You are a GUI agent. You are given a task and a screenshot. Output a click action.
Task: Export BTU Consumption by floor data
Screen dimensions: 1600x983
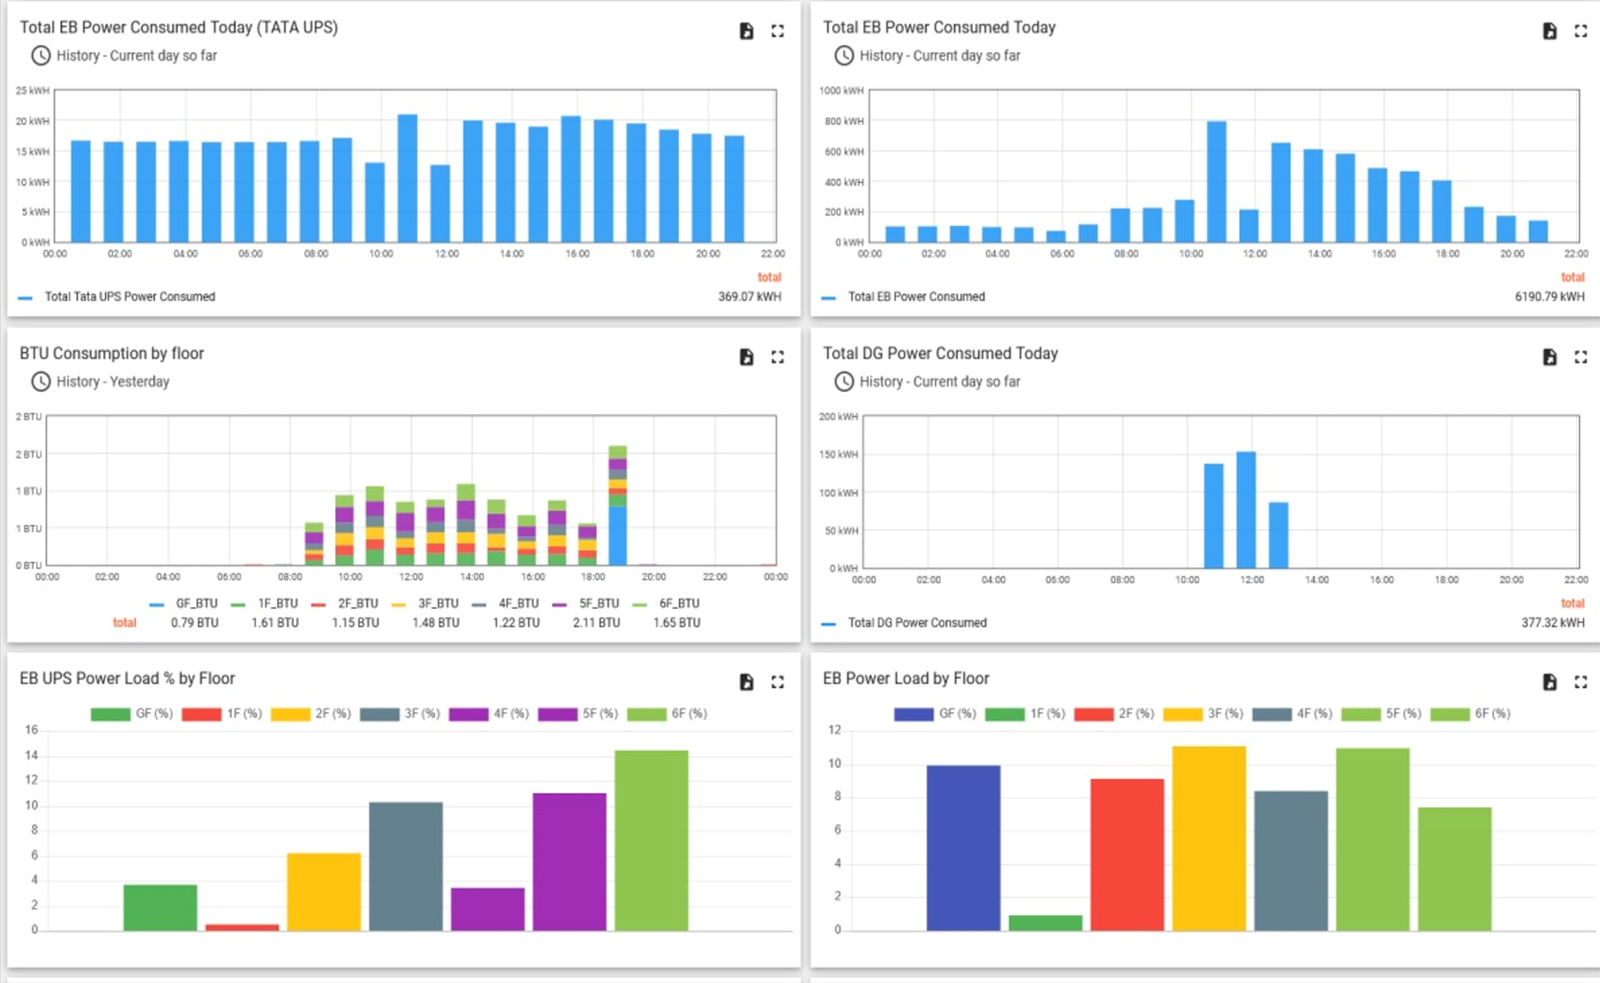pos(746,357)
